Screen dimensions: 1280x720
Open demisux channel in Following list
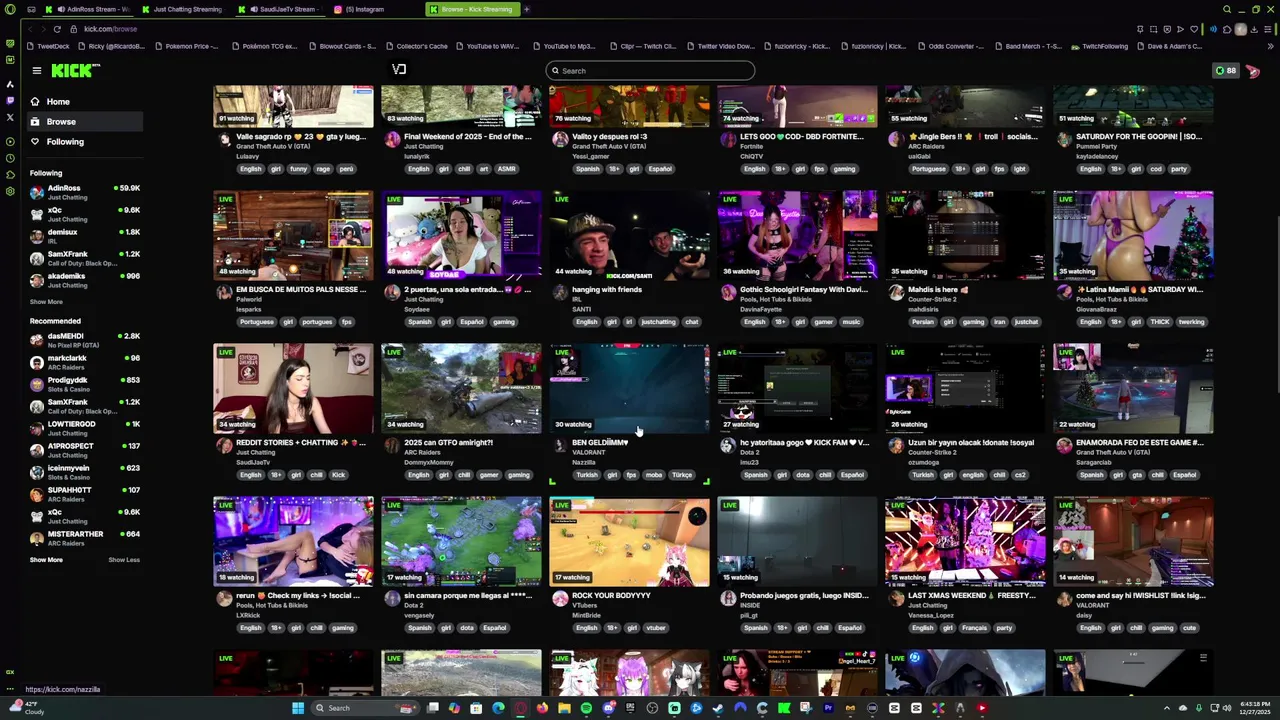pyautogui.click(x=84, y=236)
